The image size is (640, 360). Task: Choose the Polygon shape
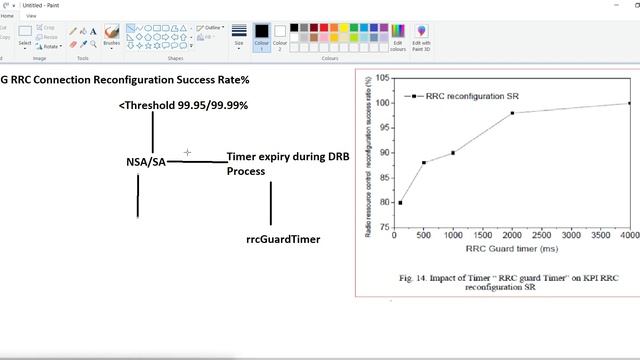(x=175, y=28)
